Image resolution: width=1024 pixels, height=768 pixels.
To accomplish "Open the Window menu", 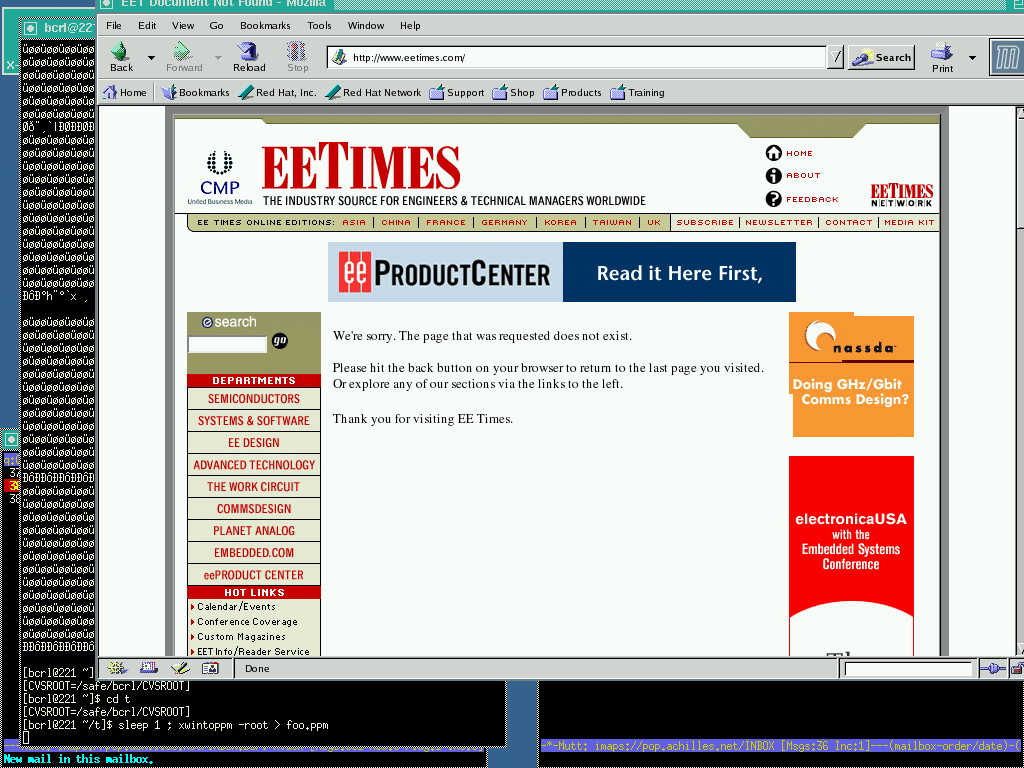I will click(x=366, y=25).
